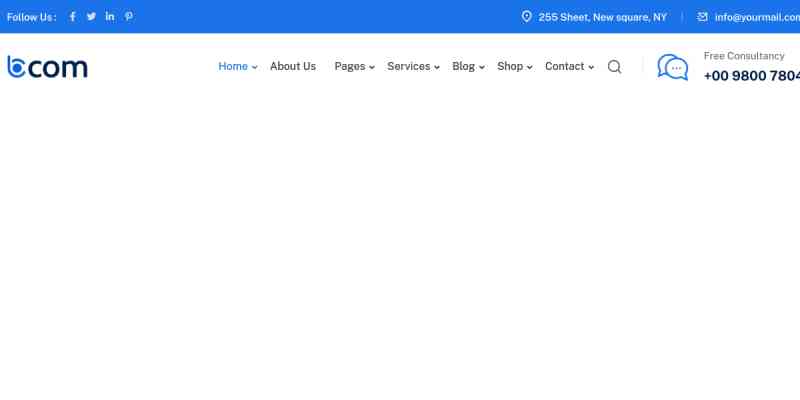Click the Free Consultancy text

click(744, 56)
